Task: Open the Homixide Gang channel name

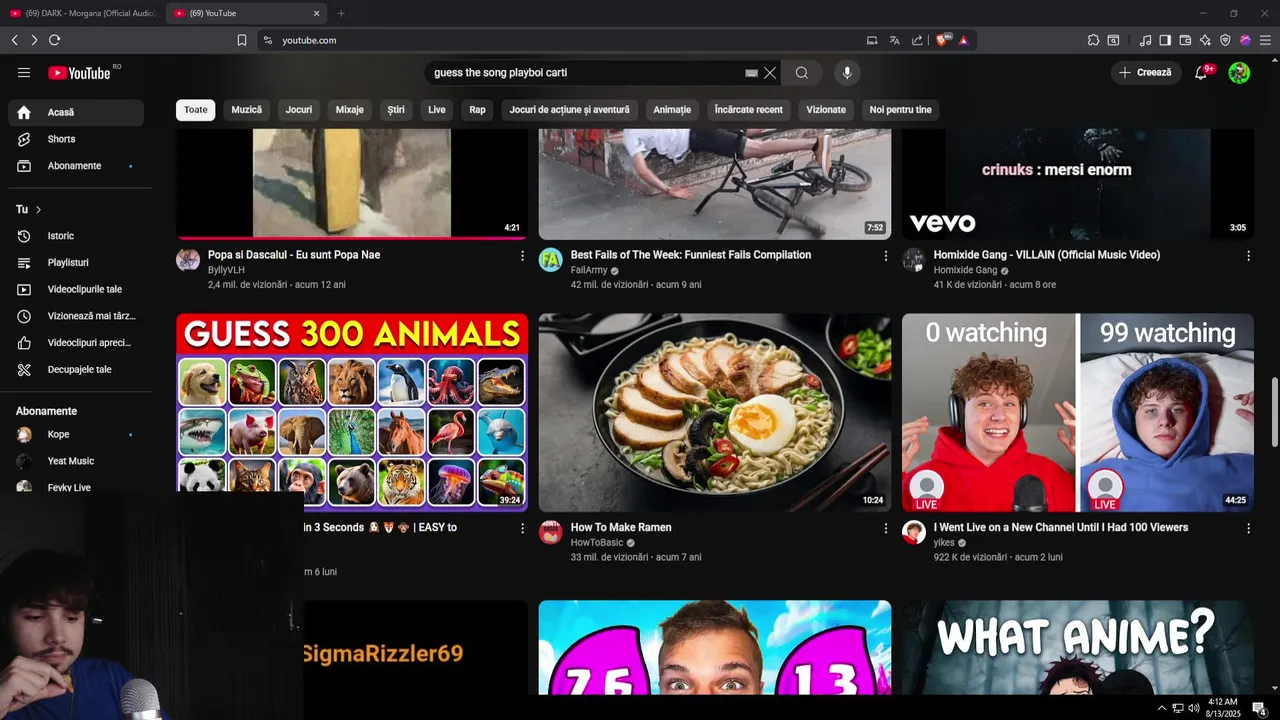Action: click(965, 270)
